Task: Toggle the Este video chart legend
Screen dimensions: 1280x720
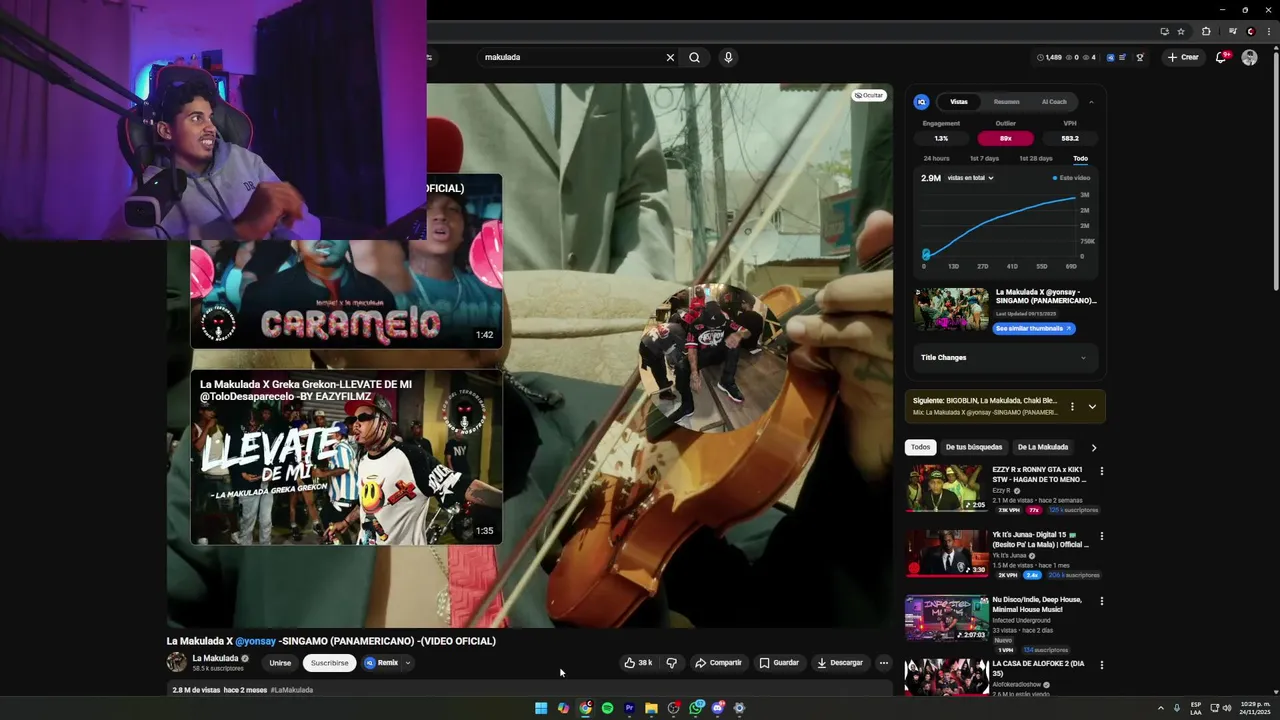Action: (x=1071, y=178)
